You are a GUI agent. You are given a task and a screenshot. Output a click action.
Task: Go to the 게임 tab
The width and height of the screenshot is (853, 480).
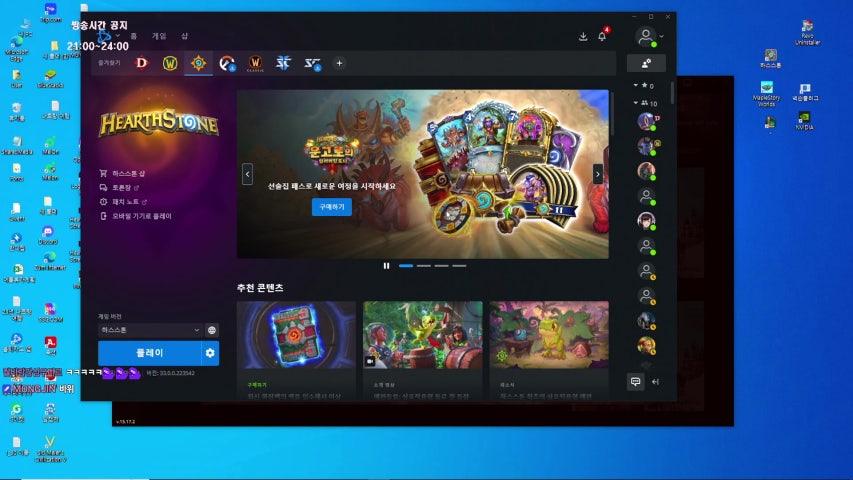click(159, 36)
